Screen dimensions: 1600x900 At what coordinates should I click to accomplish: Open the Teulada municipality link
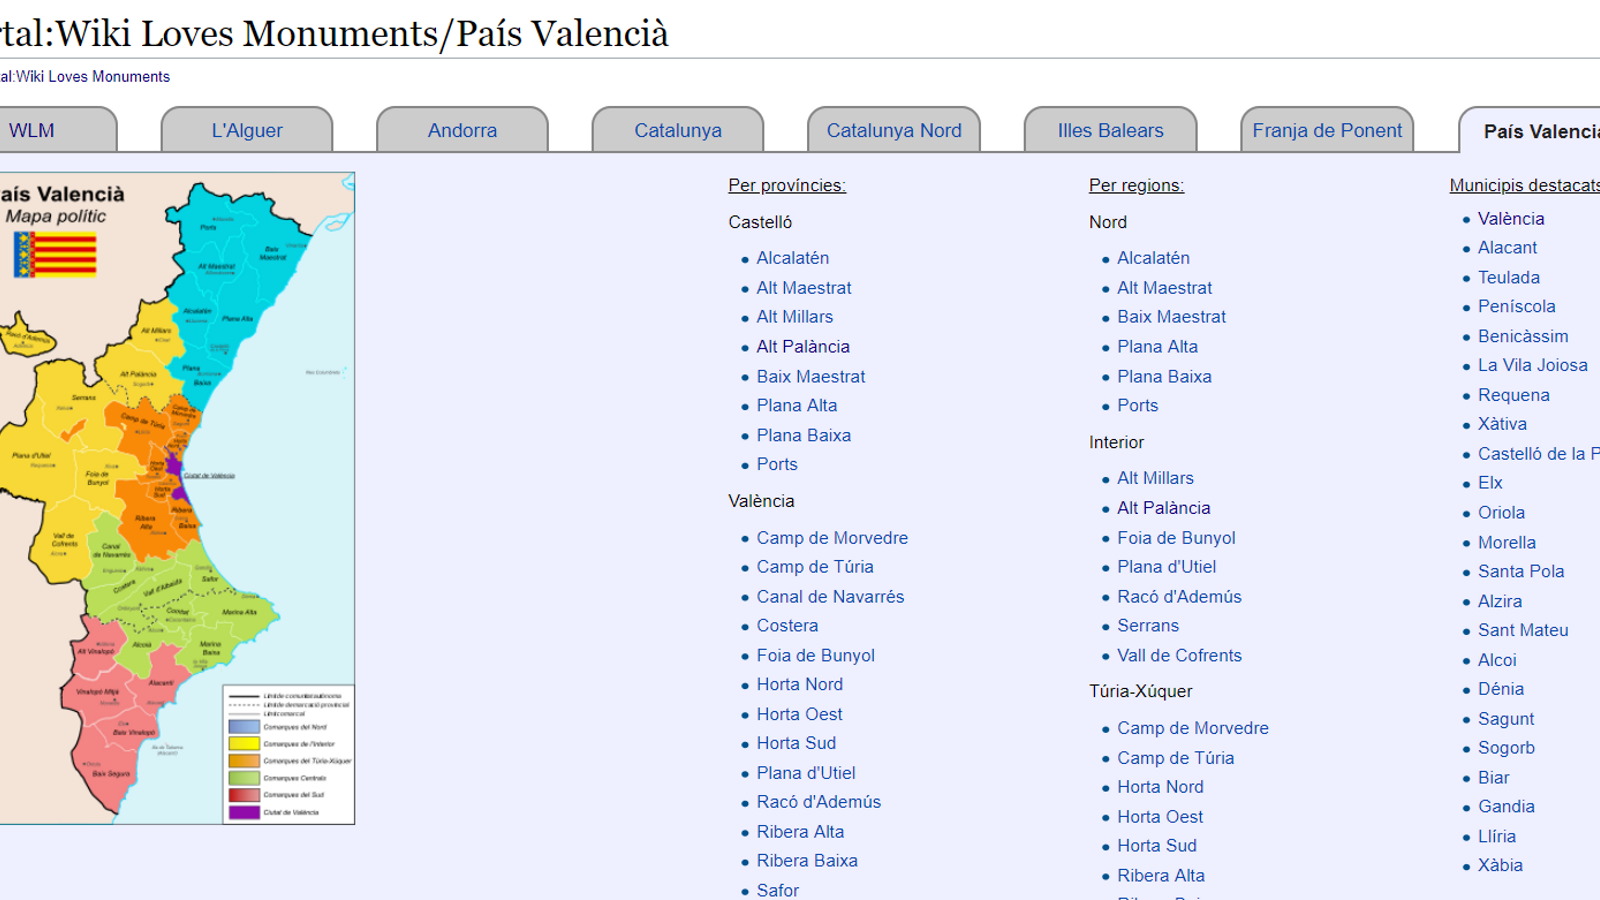pos(1509,278)
